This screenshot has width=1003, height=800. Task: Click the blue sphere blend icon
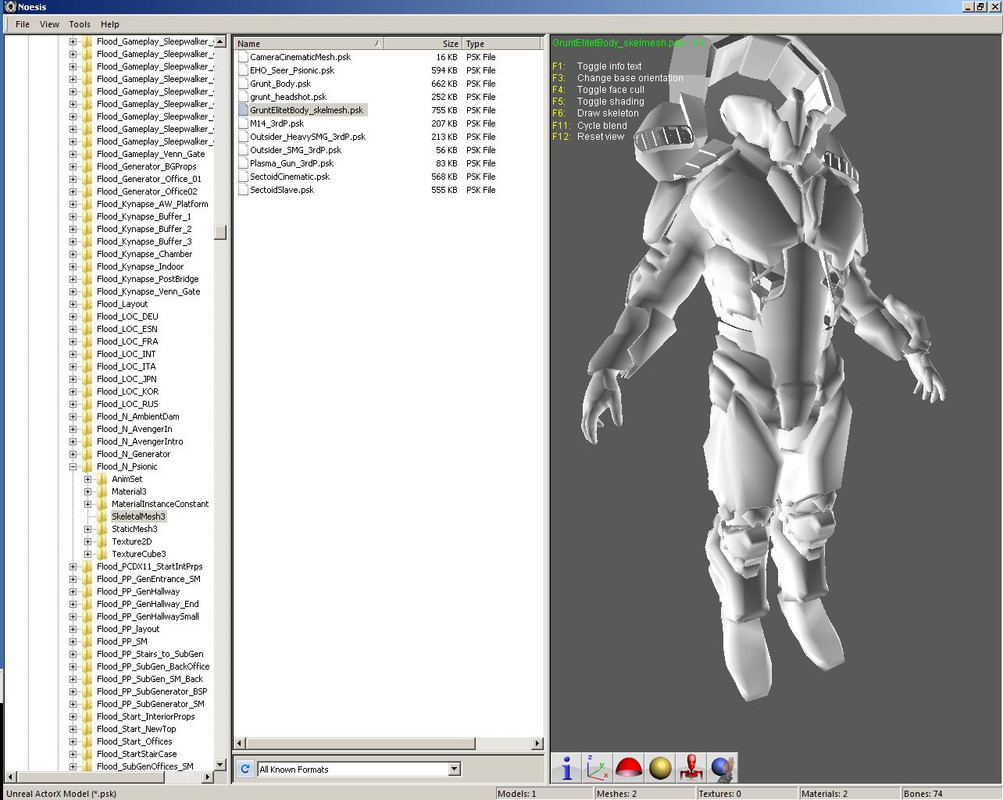point(723,768)
